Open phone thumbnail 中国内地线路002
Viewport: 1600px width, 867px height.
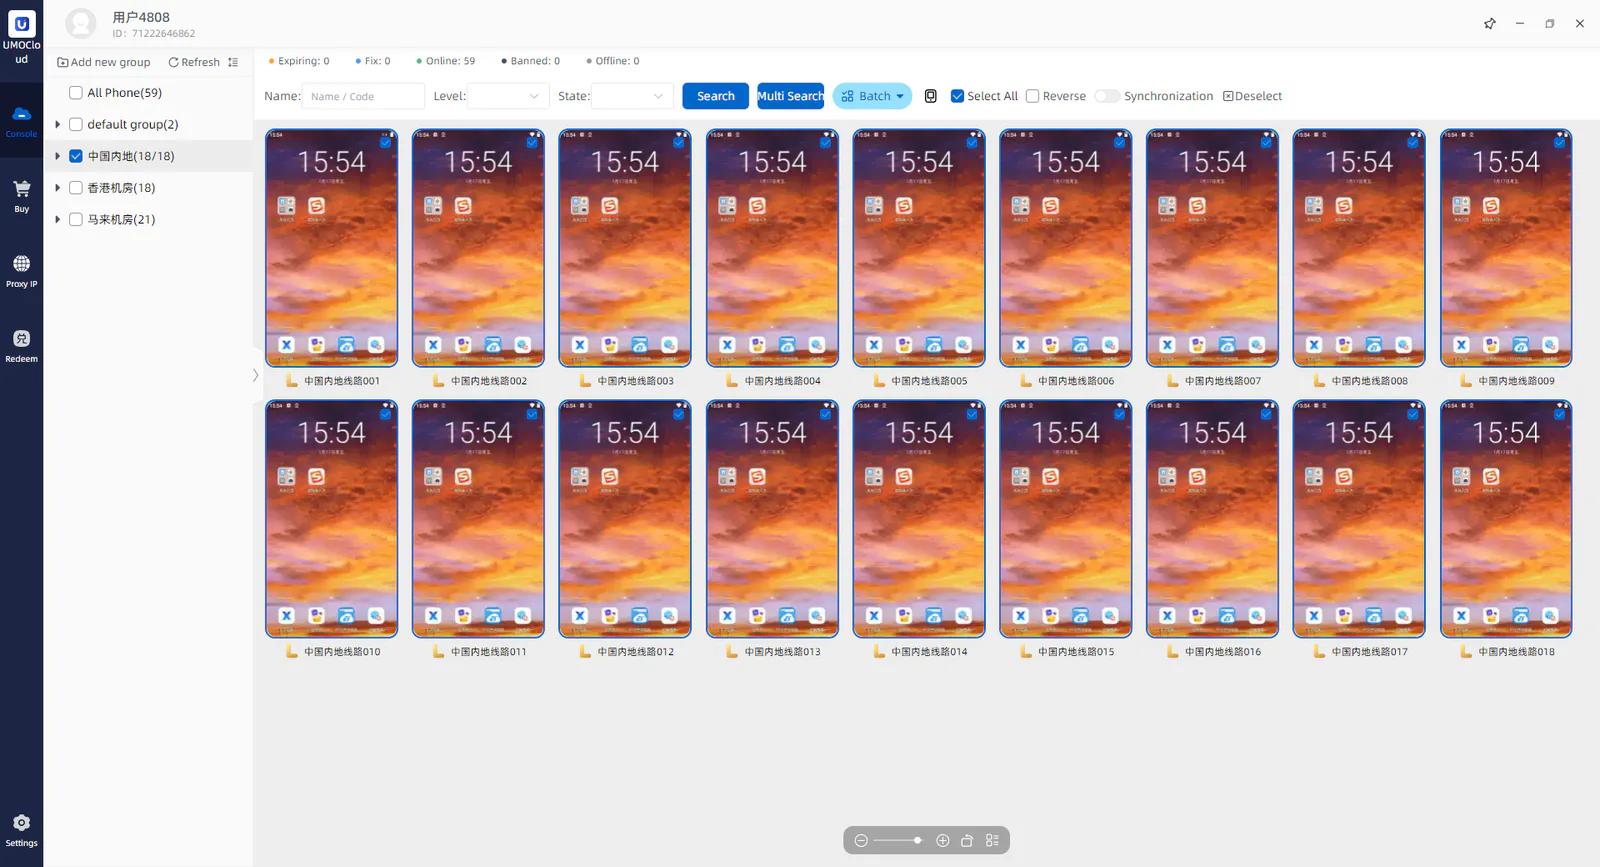[479, 248]
